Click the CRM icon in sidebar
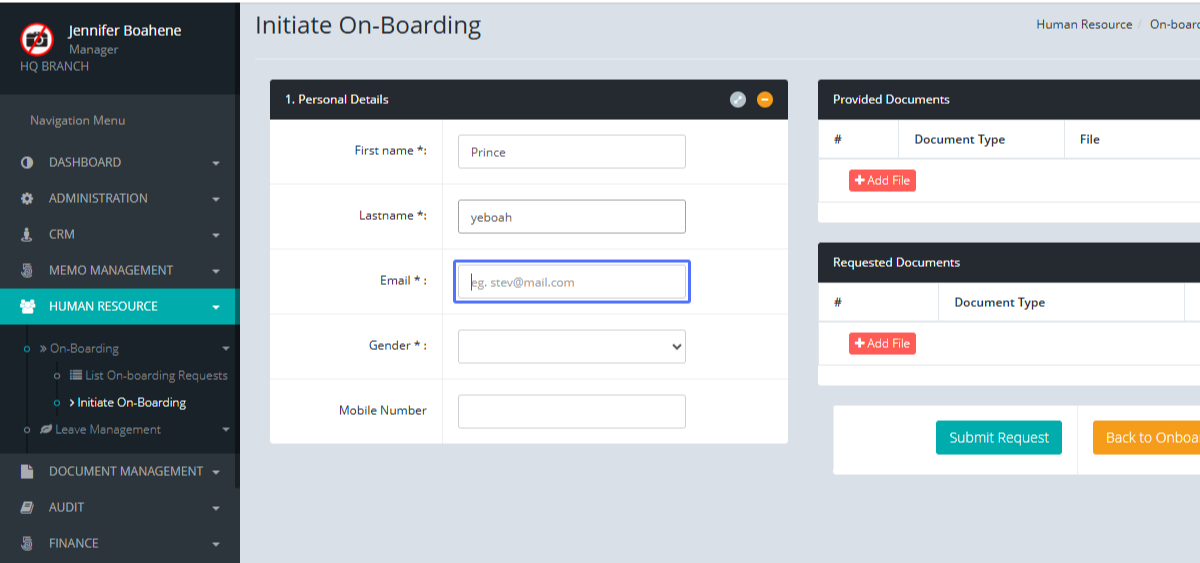 (x=27, y=235)
